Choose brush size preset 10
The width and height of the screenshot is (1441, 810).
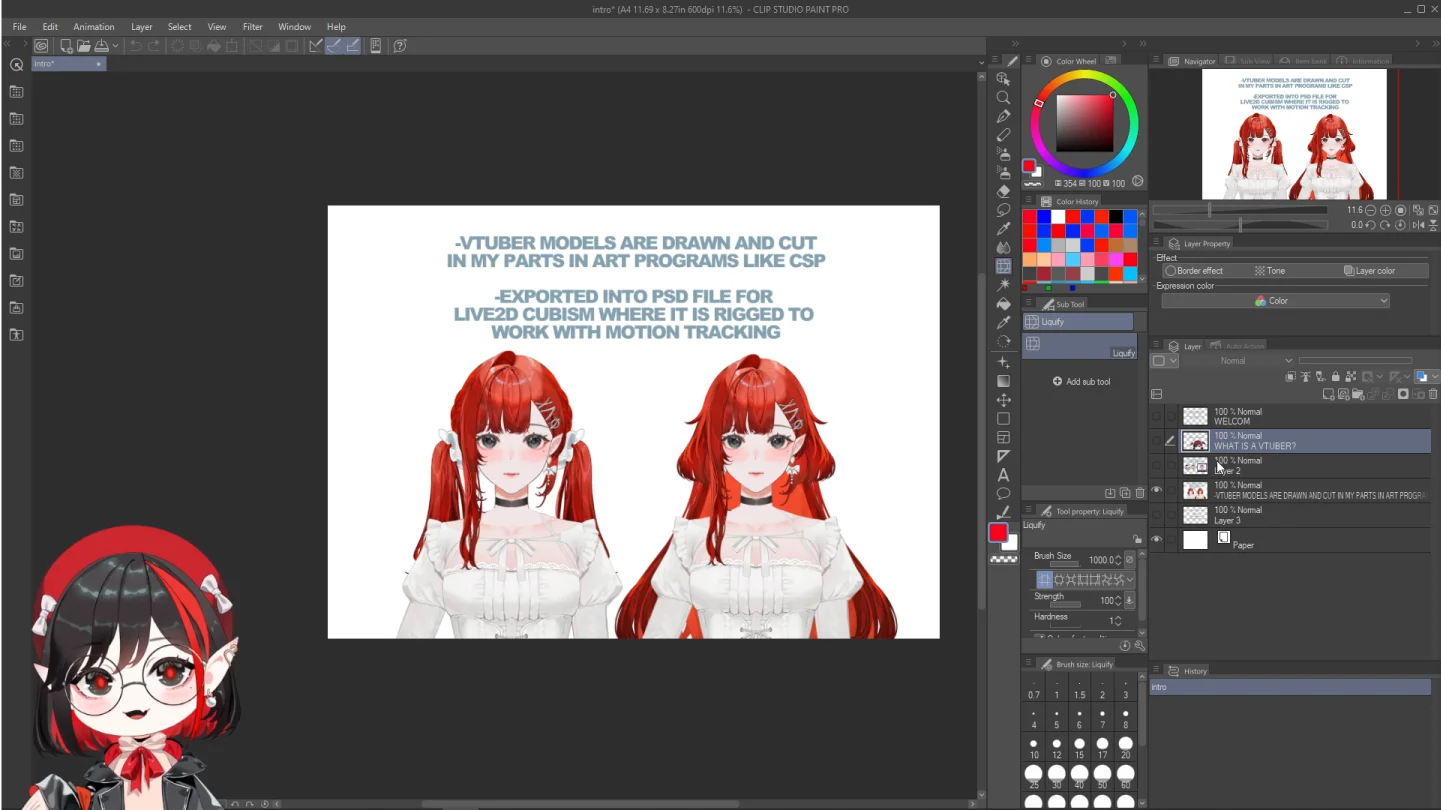[1034, 748]
